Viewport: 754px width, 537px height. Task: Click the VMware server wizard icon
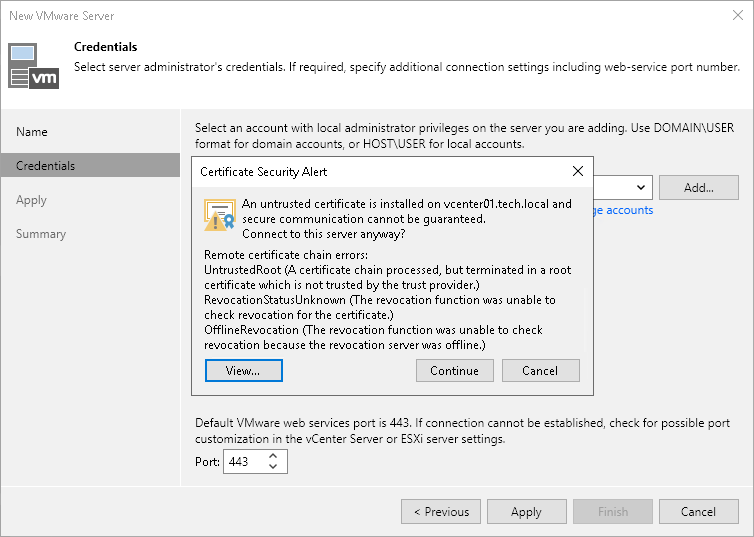(34, 67)
